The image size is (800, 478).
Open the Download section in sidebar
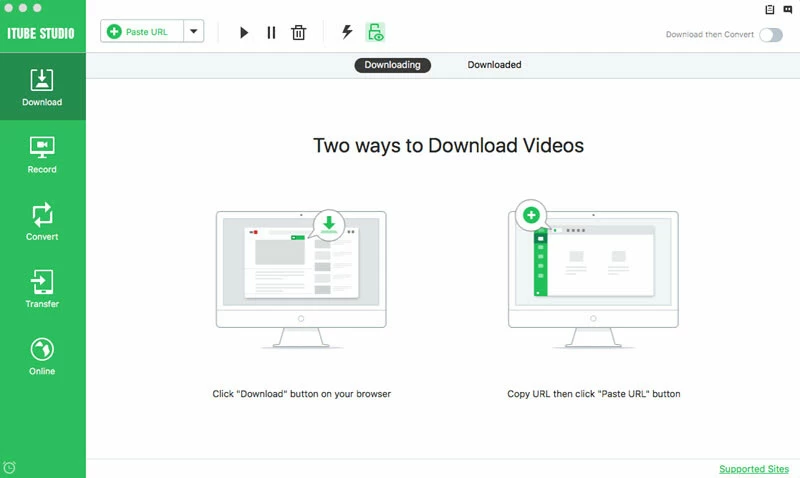(42, 87)
